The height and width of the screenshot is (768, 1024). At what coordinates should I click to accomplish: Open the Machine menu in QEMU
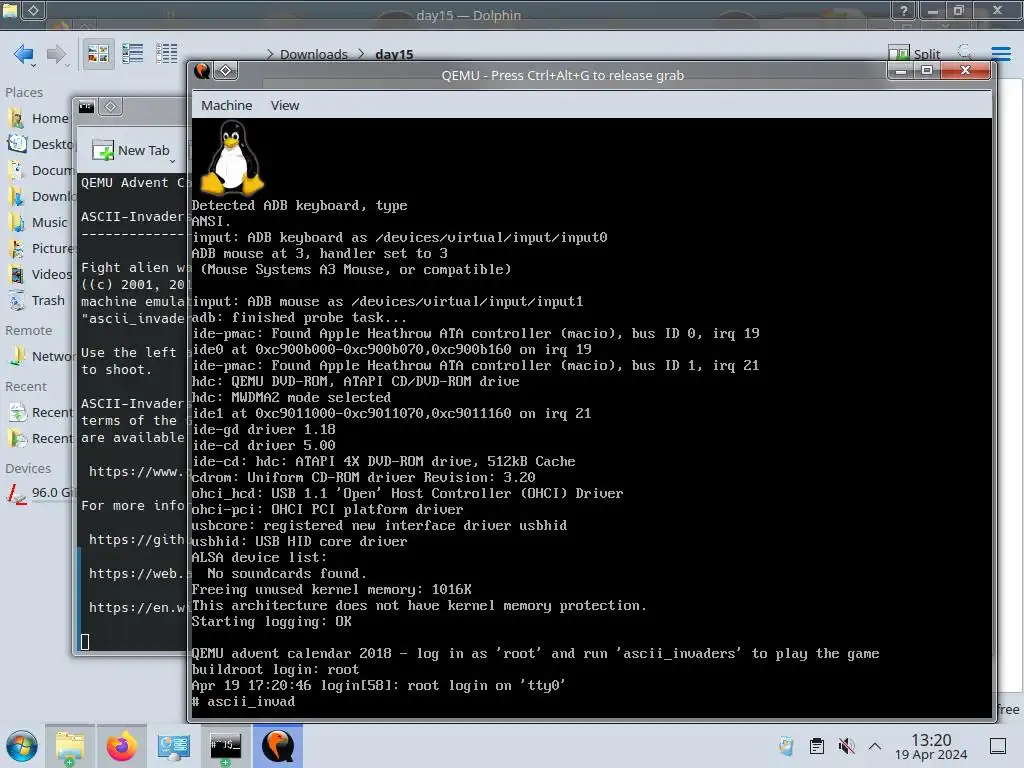tap(226, 105)
